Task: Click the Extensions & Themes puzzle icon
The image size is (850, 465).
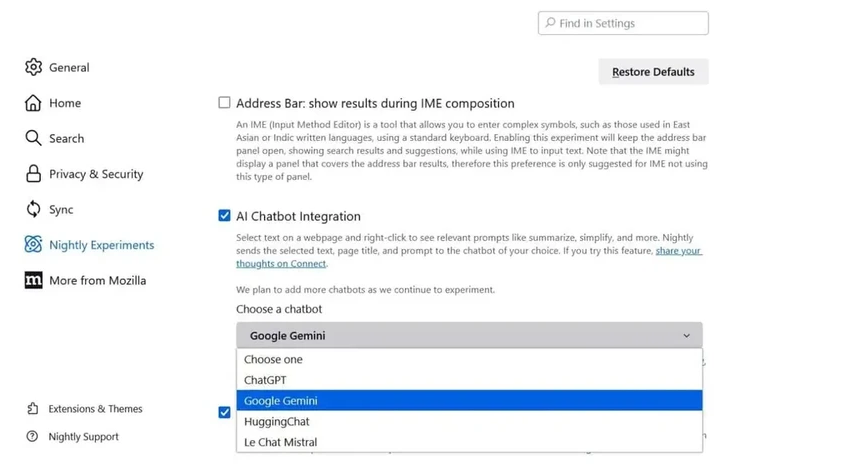Action: point(33,409)
